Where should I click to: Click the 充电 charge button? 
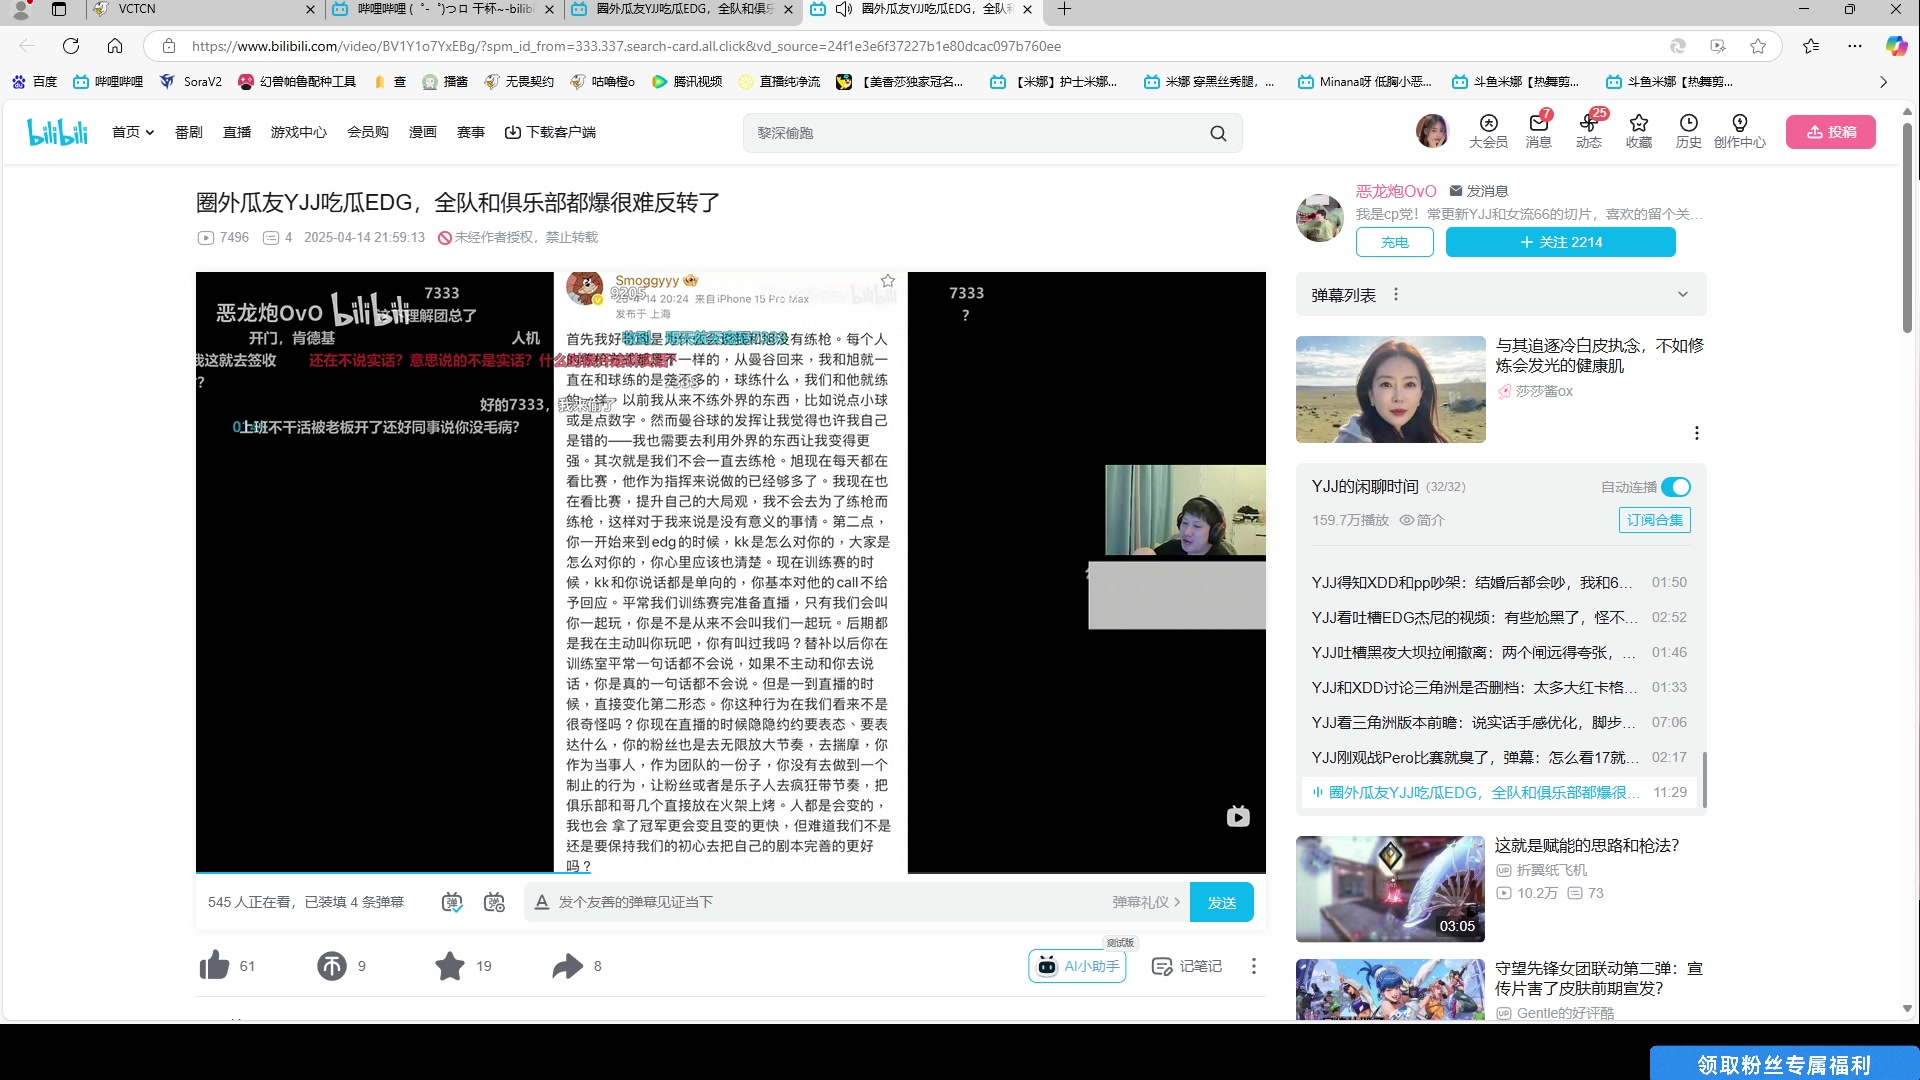click(x=1394, y=242)
